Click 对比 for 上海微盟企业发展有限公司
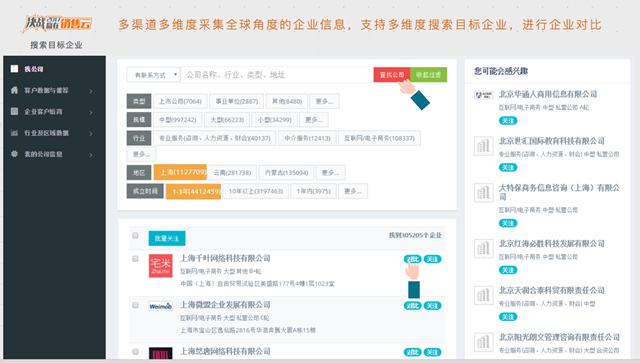This screenshot has width=640, height=363. (x=412, y=305)
